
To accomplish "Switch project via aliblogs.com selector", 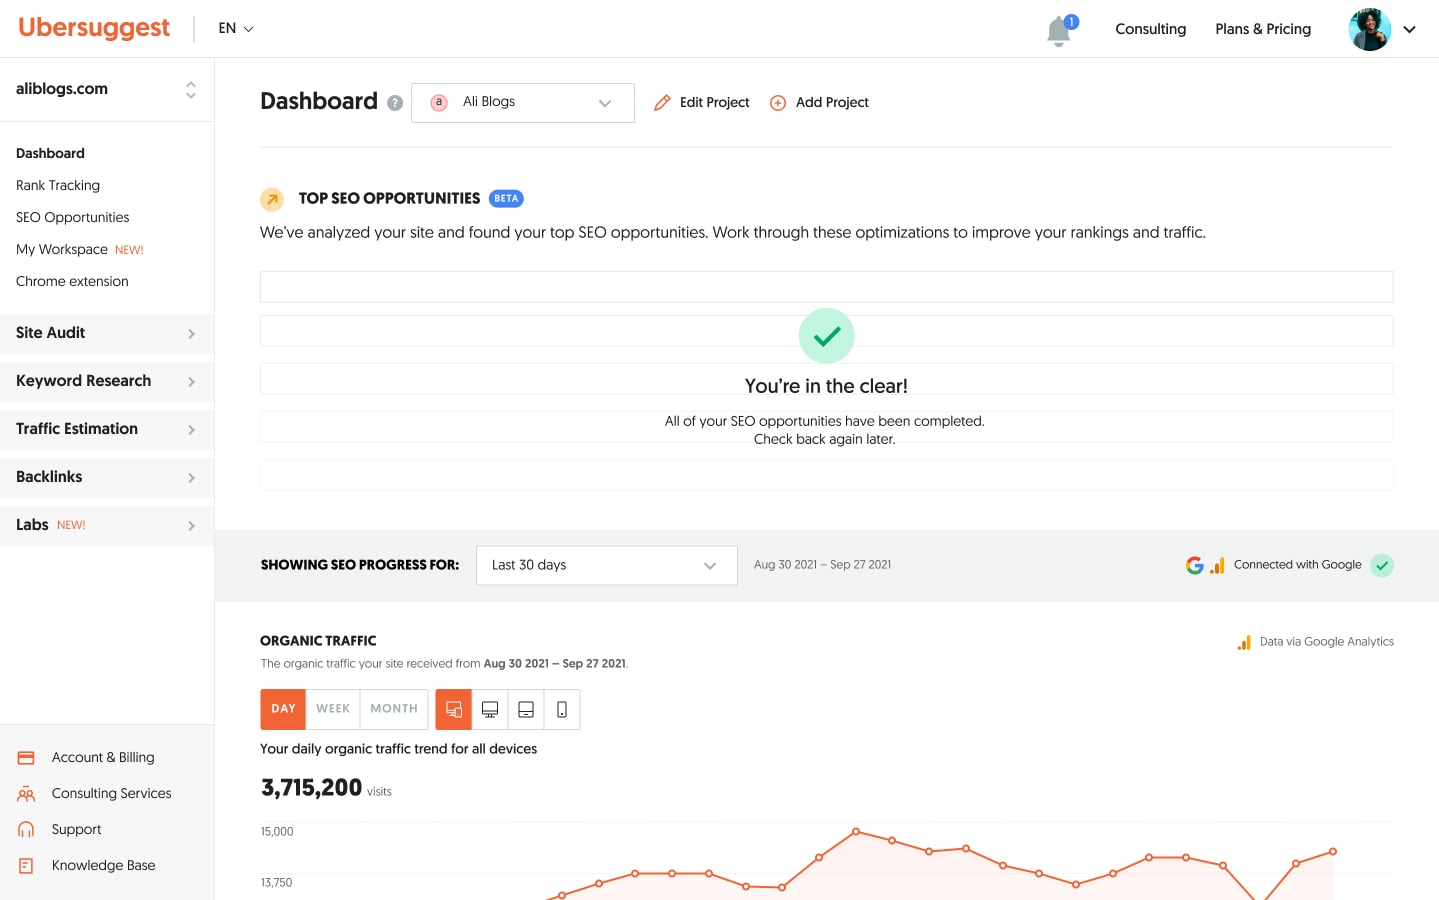I will [x=107, y=89].
